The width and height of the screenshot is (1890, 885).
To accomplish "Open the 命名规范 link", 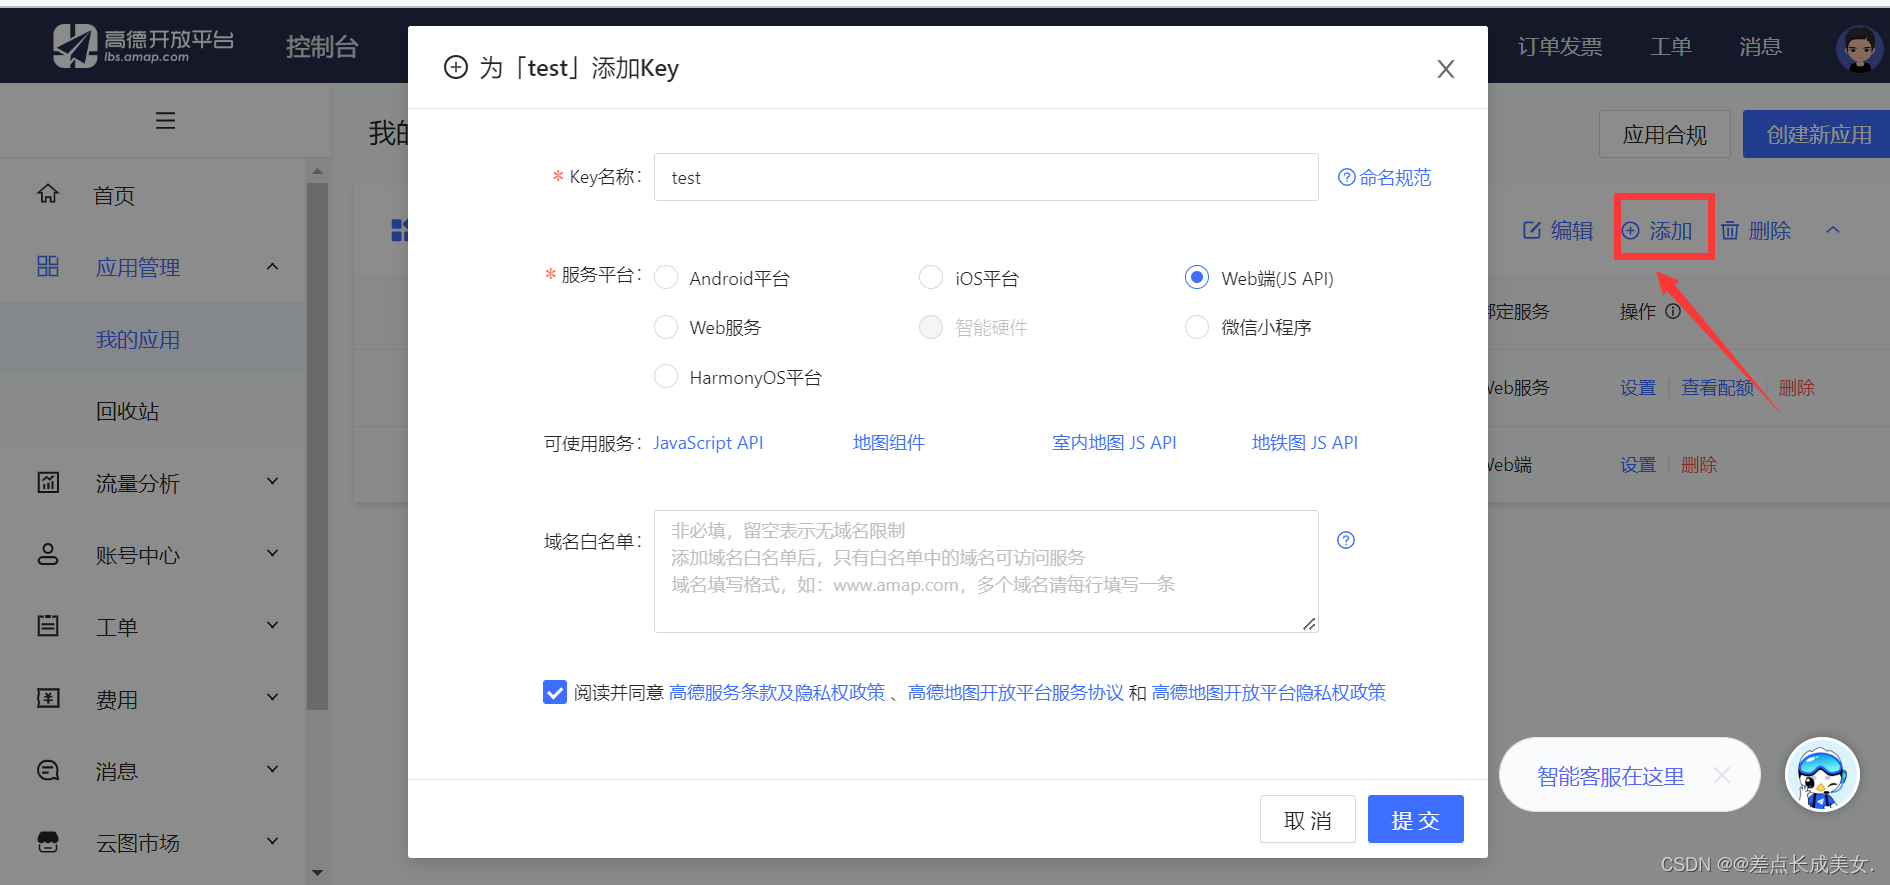I will [1385, 177].
